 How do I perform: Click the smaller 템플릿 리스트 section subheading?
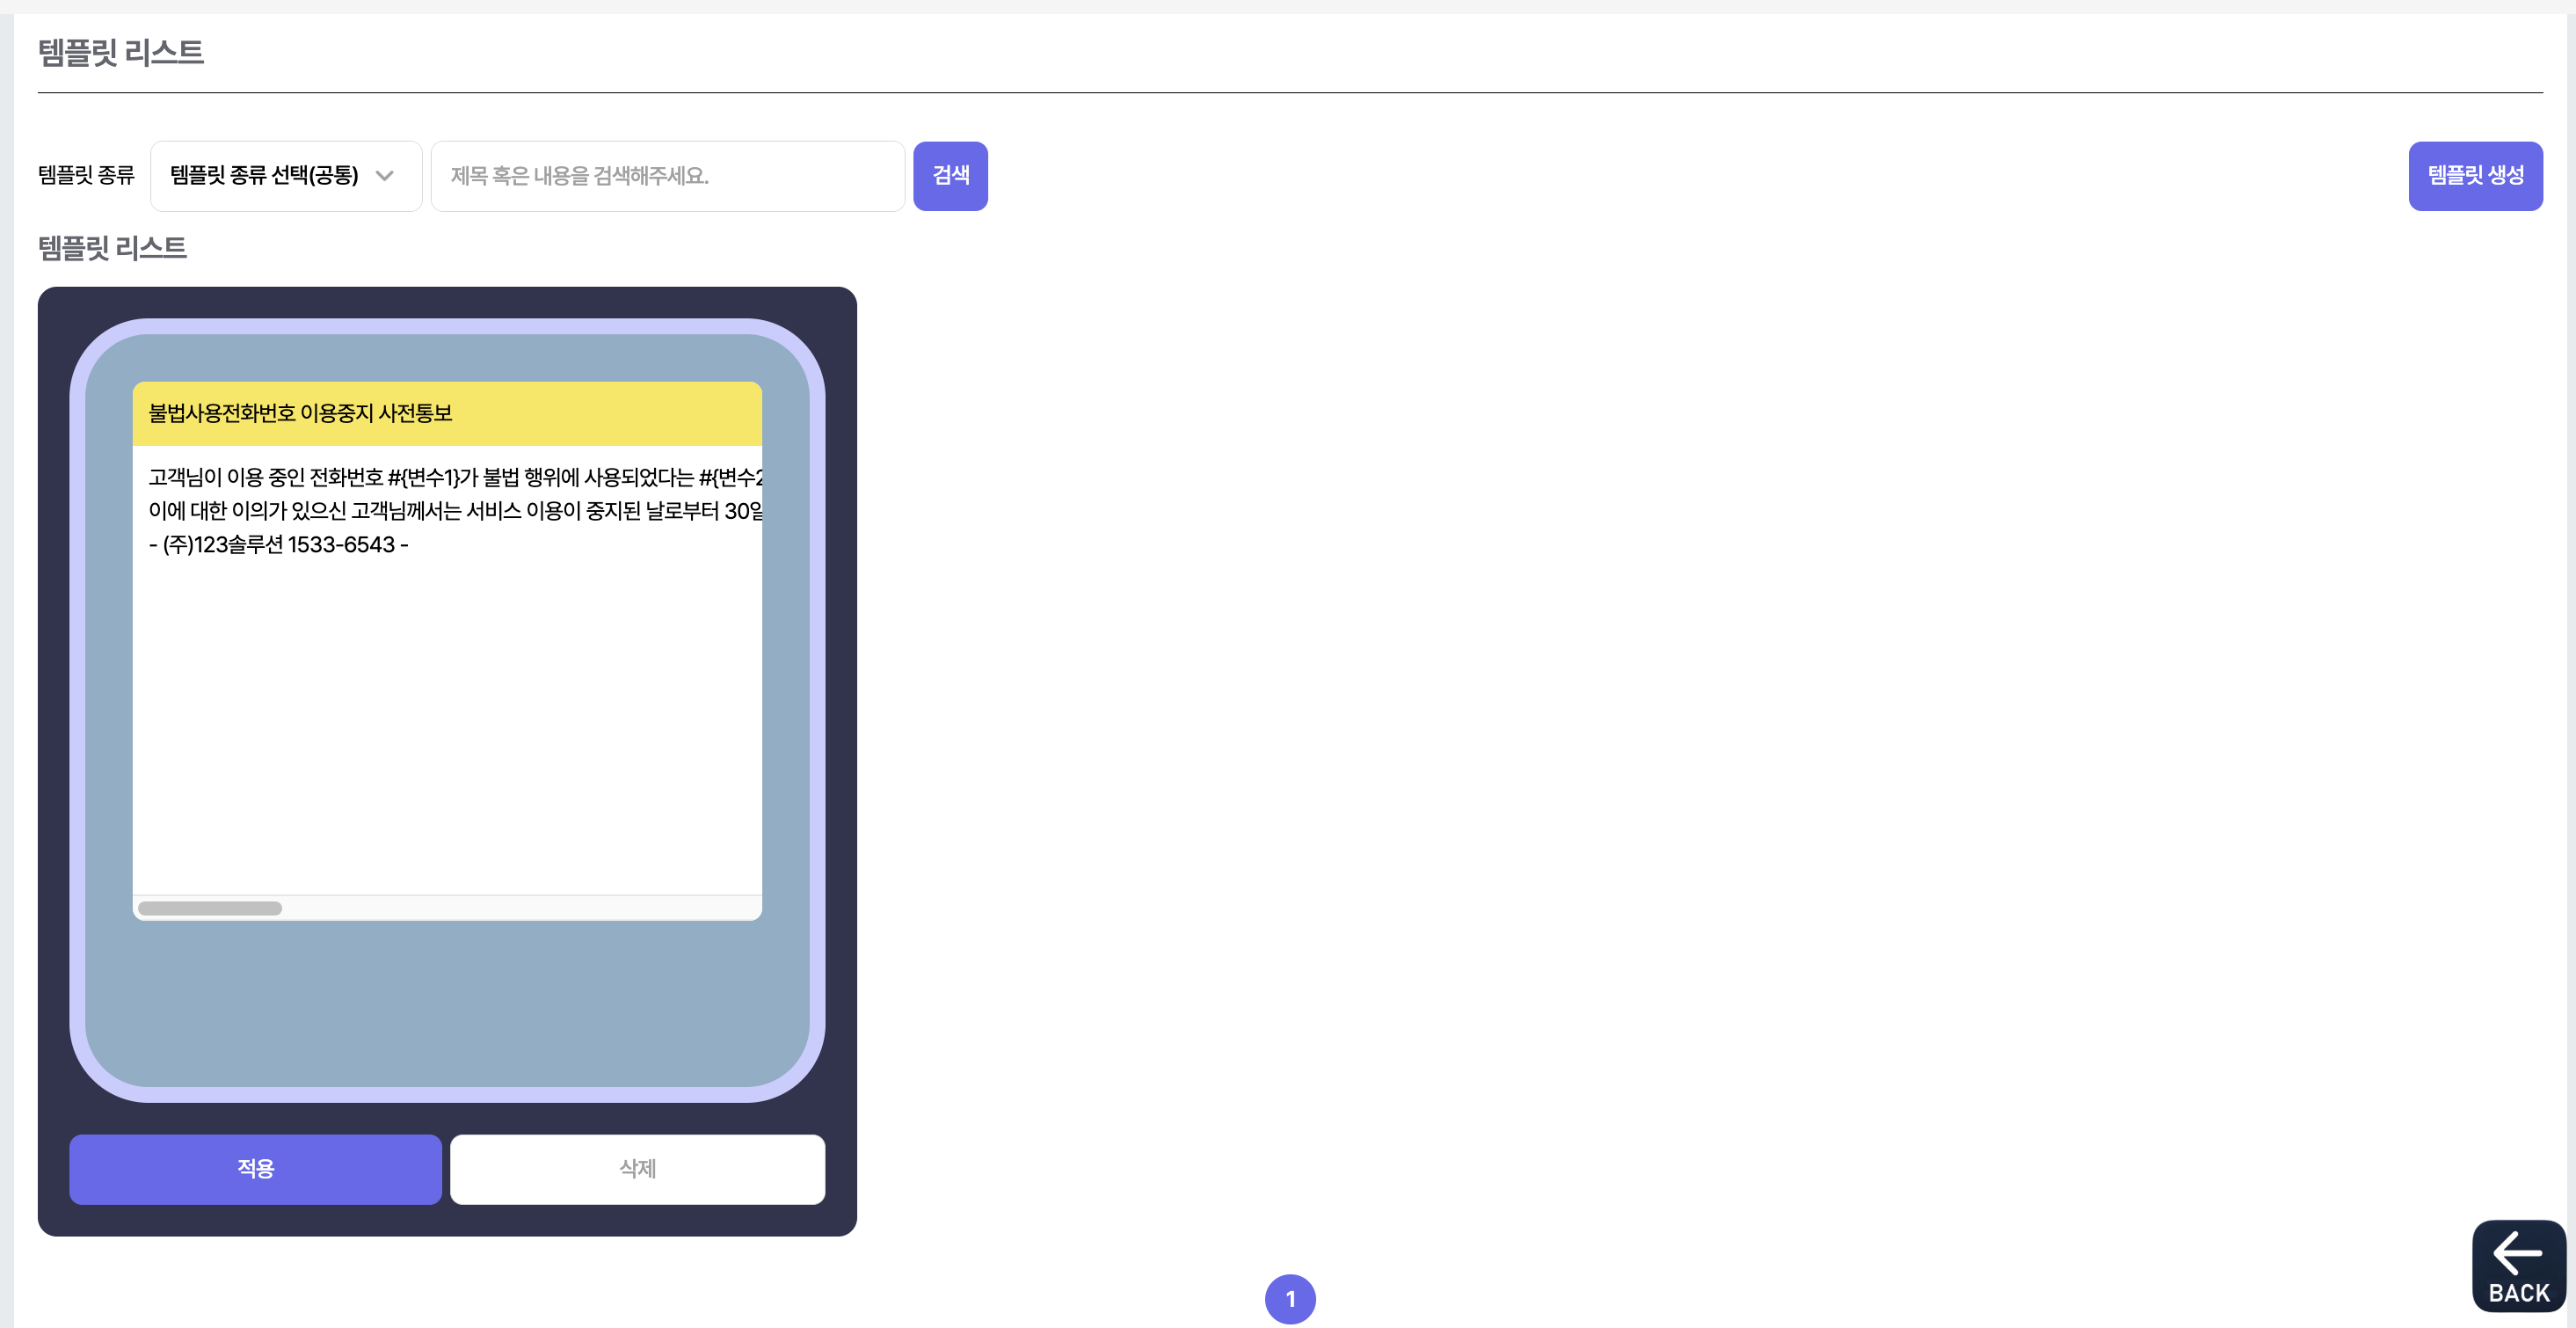point(112,248)
